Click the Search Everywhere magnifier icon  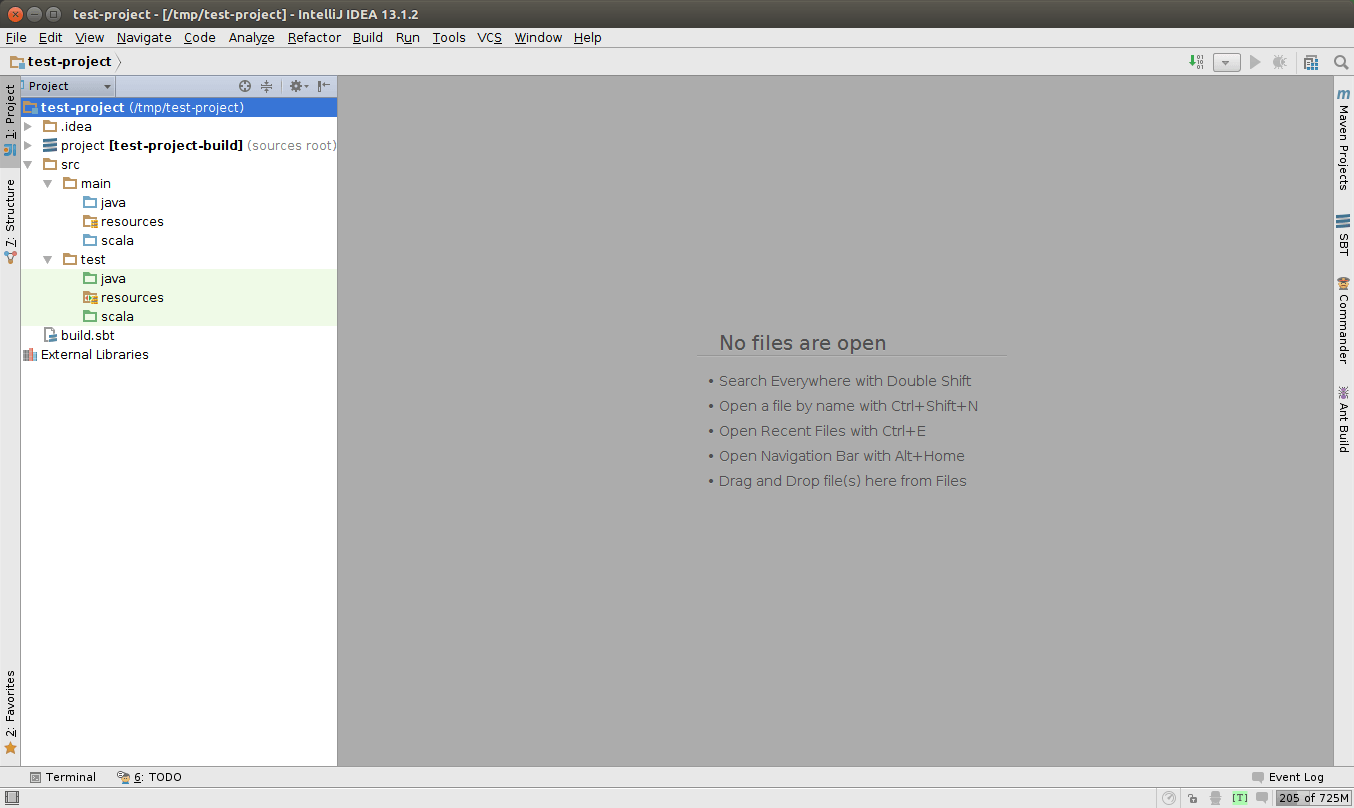[x=1341, y=62]
